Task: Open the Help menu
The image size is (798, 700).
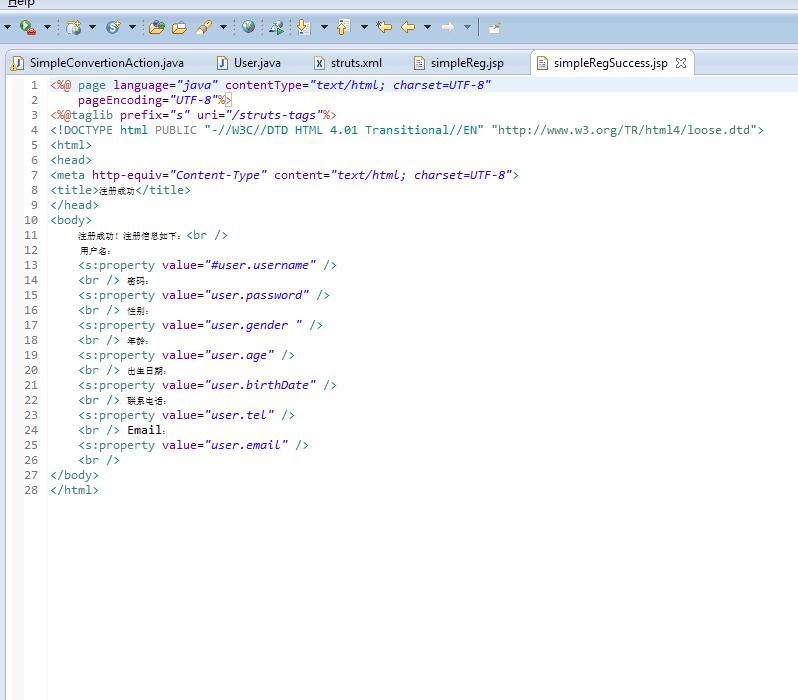Action: pyautogui.click(x=21, y=3)
